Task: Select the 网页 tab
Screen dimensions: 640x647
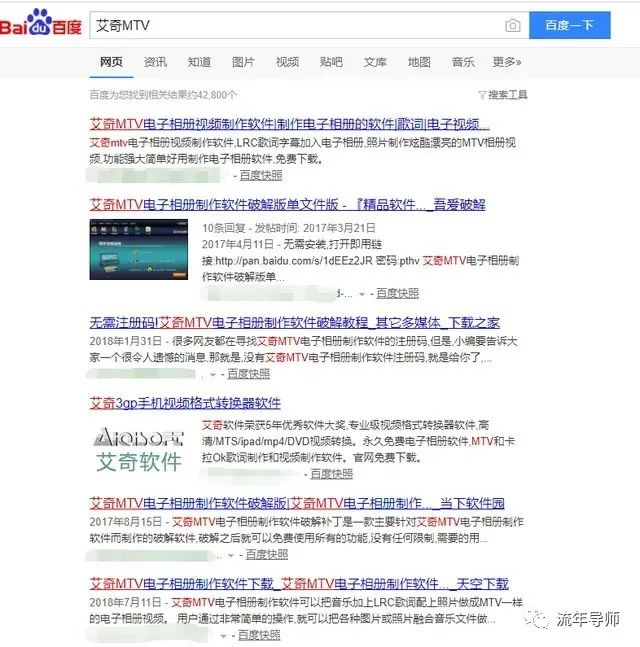Action: point(111,62)
